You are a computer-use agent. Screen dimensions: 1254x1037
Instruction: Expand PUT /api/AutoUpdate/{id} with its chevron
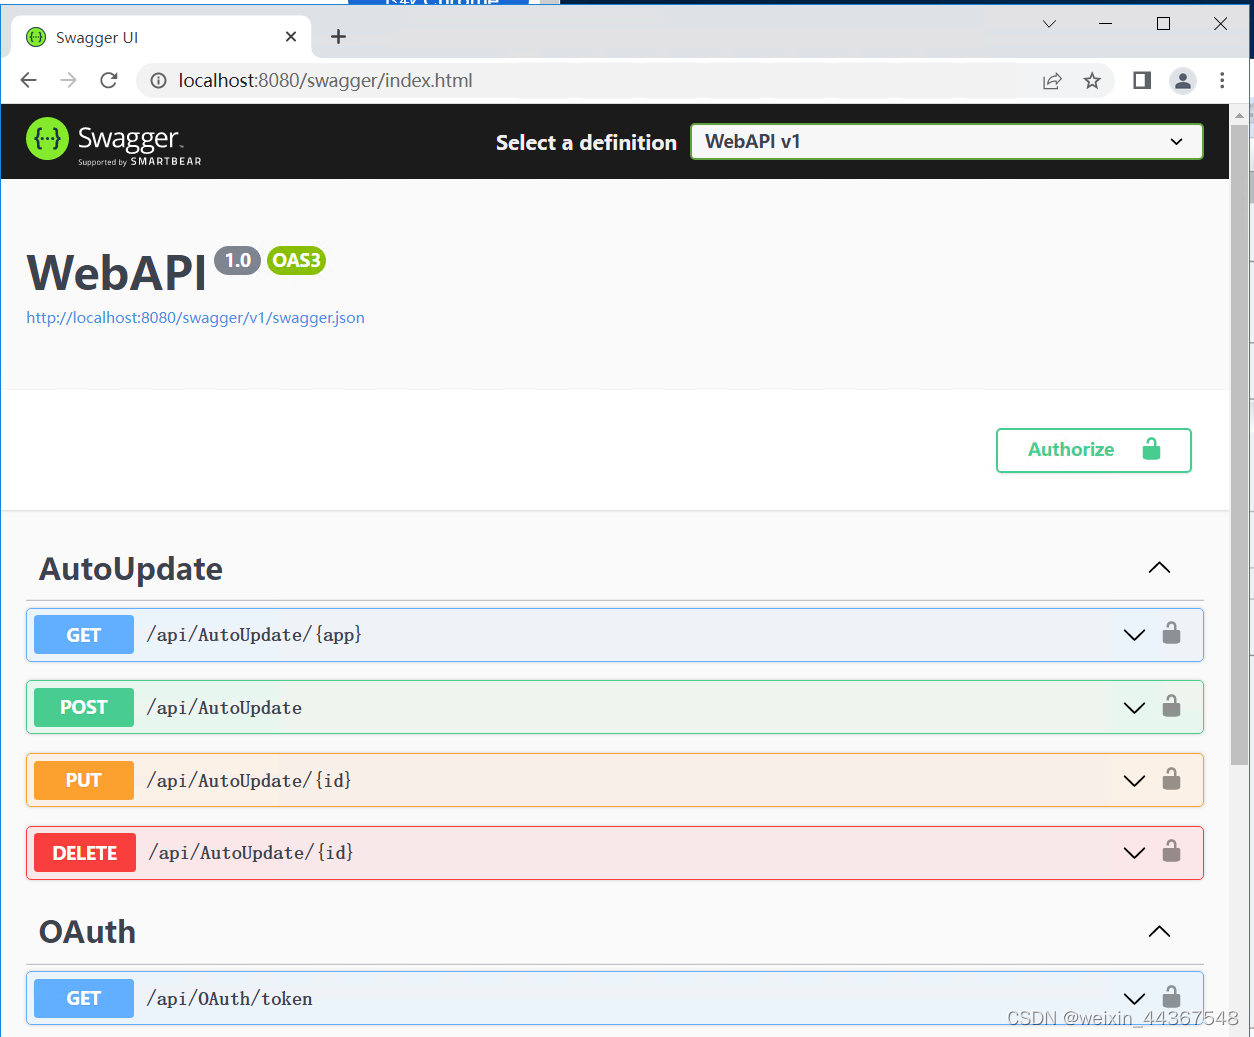click(1134, 781)
